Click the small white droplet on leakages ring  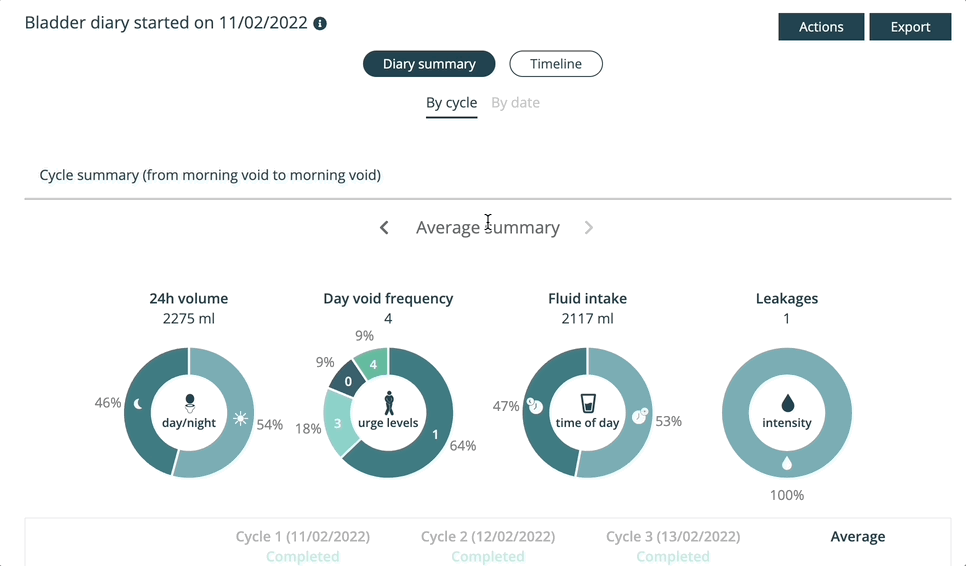(x=787, y=463)
